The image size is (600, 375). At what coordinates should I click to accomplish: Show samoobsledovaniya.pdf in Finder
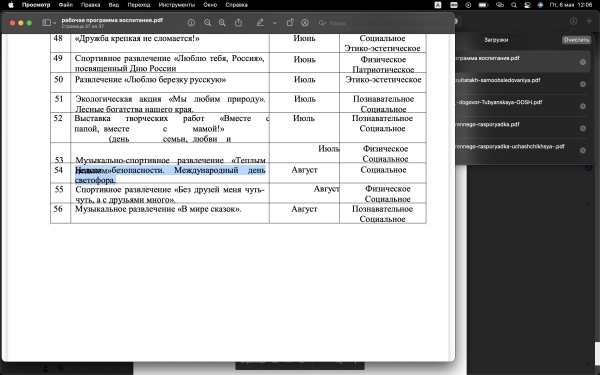click(x=583, y=84)
